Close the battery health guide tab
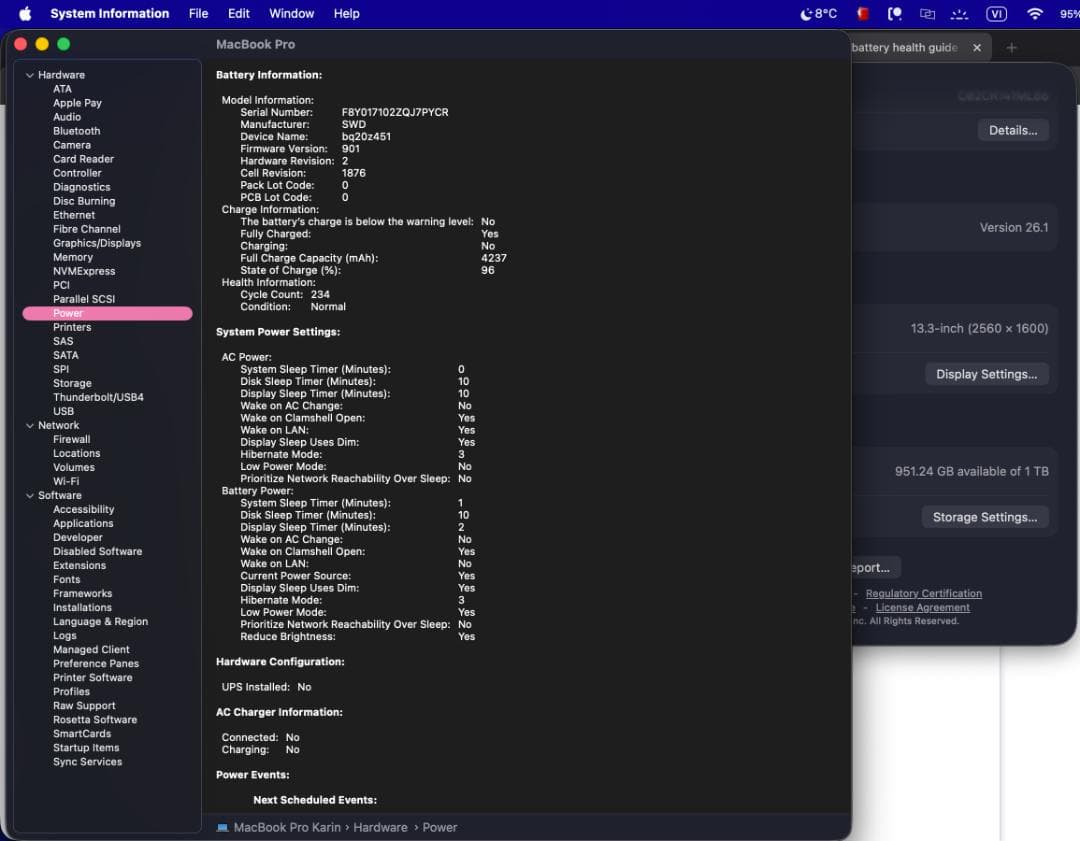Image resolution: width=1080 pixels, height=841 pixels. pyautogui.click(x=977, y=48)
